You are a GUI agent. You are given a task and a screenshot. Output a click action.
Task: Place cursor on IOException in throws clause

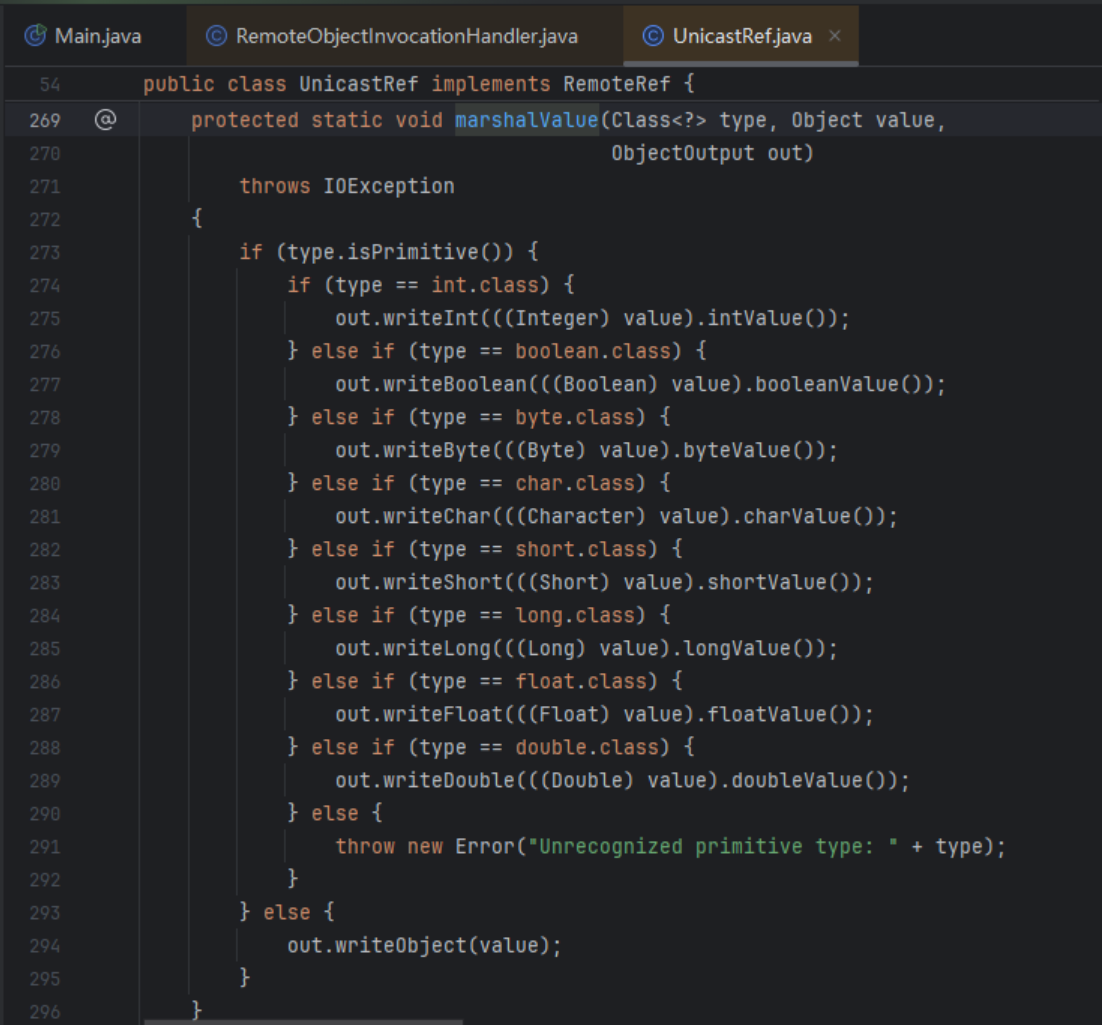pyautogui.click(x=388, y=186)
